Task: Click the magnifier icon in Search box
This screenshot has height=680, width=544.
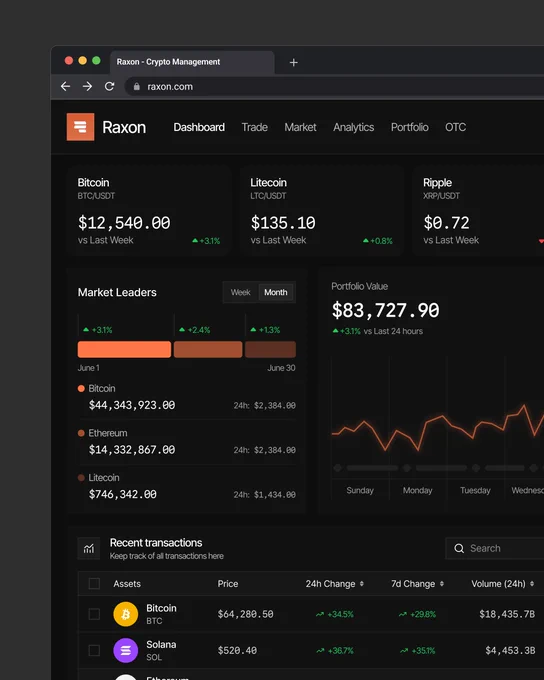Action: point(459,548)
